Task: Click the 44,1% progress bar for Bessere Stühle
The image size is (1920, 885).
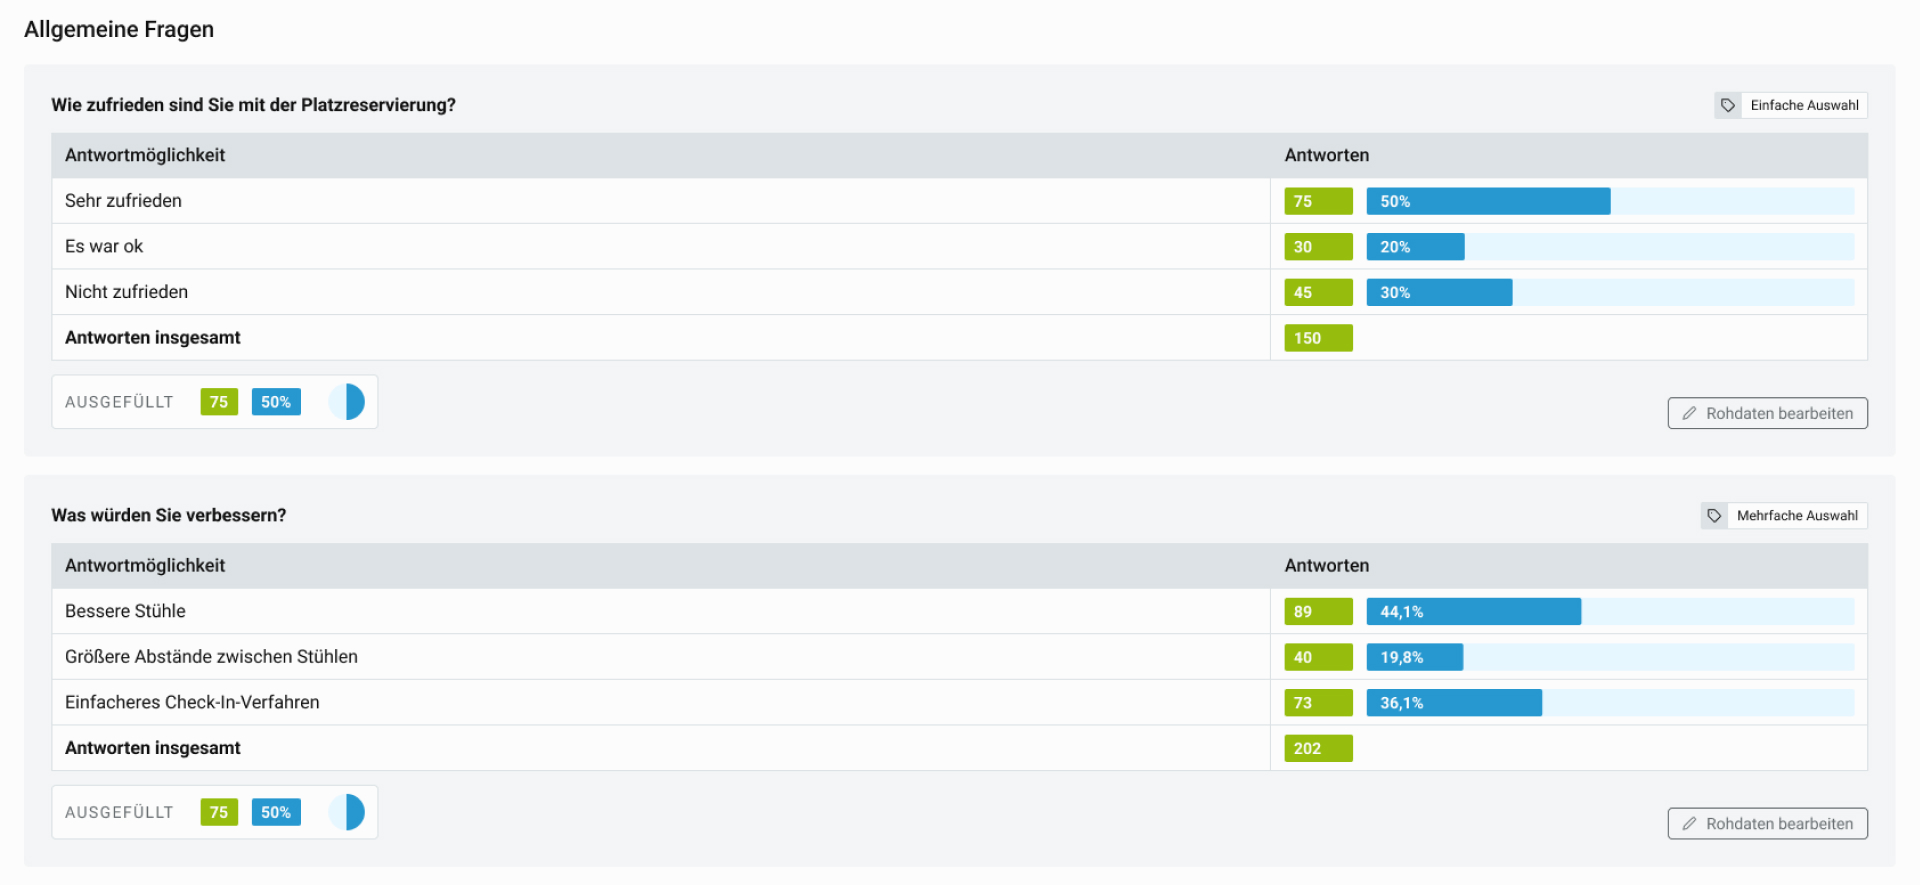Action: [x=1472, y=611]
